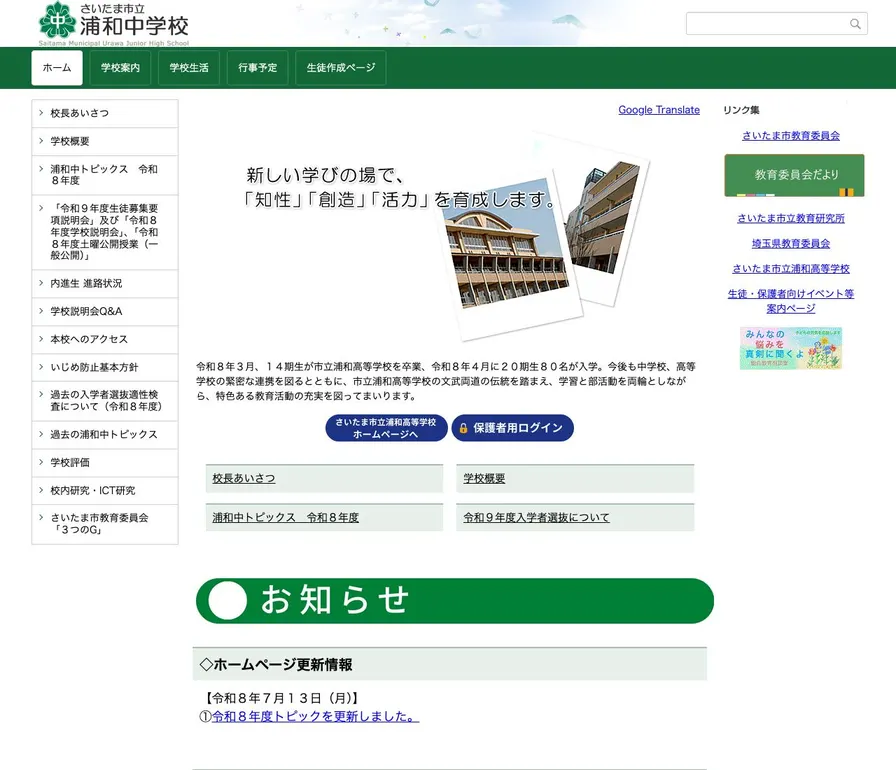Open the さいたま市立教育研究所 link
896x770 pixels.
tap(791, 218)
